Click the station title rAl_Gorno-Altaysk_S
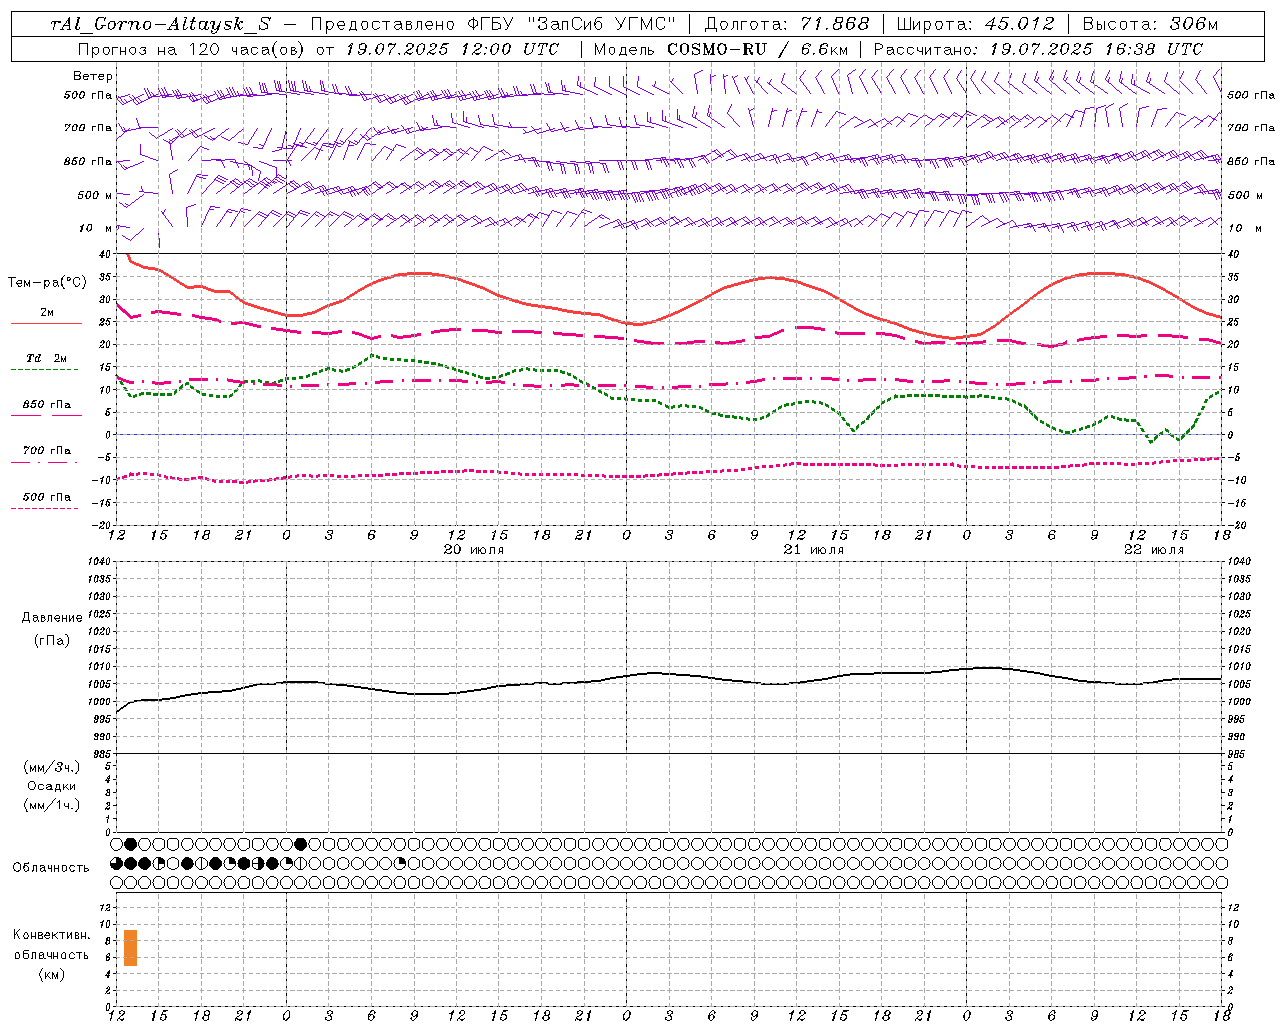1280x1024 pixels. [x=160, y=25]
